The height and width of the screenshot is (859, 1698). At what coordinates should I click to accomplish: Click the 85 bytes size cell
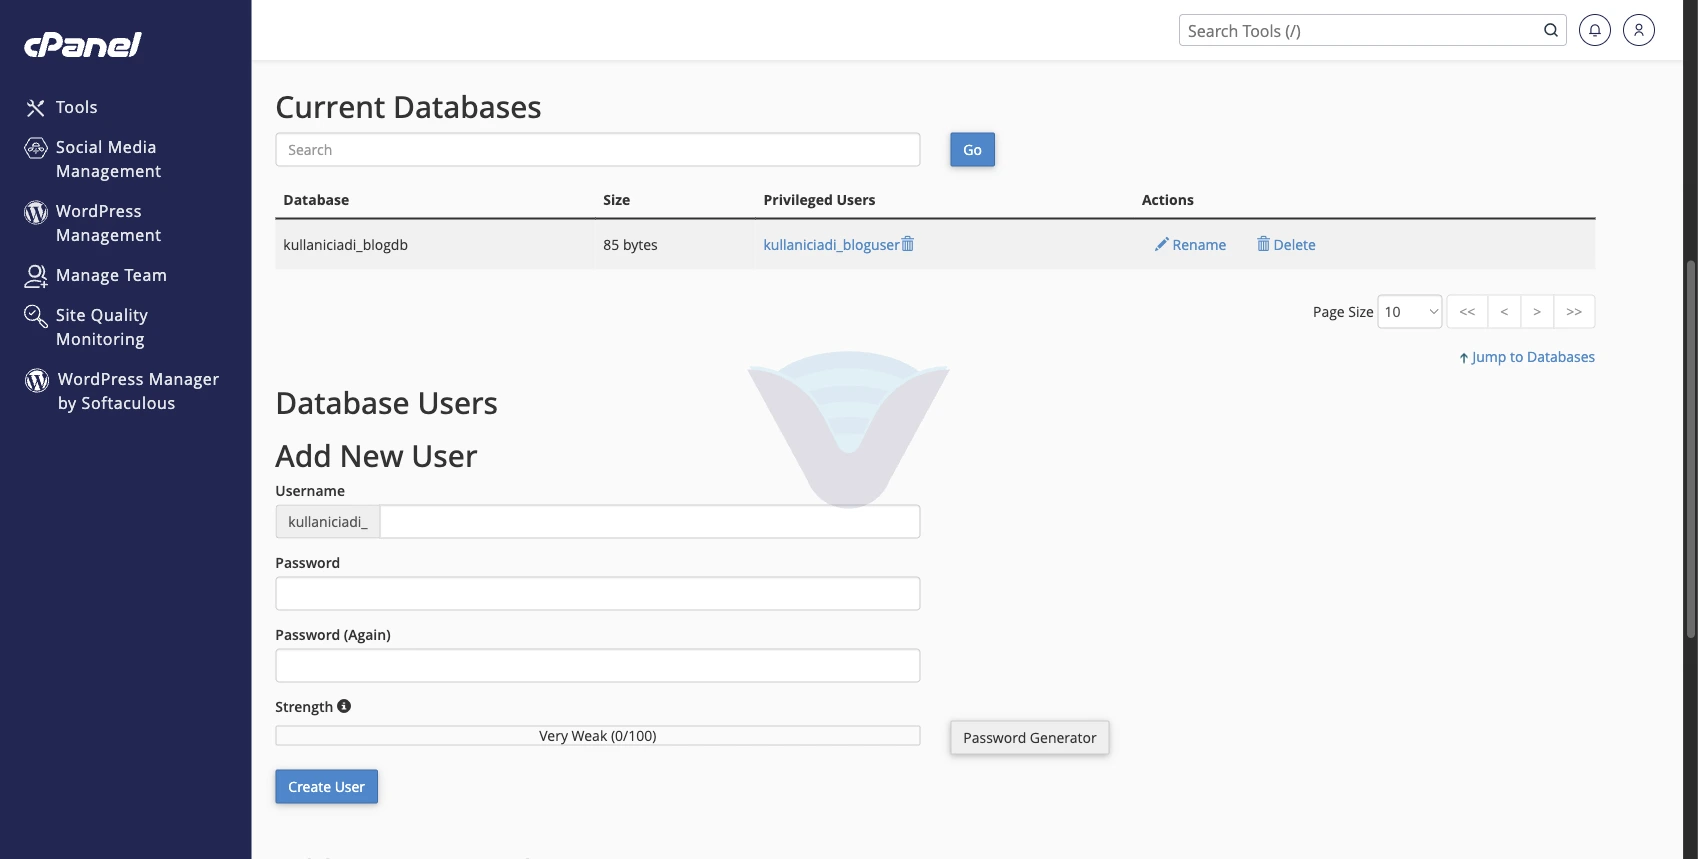[630, 245]
